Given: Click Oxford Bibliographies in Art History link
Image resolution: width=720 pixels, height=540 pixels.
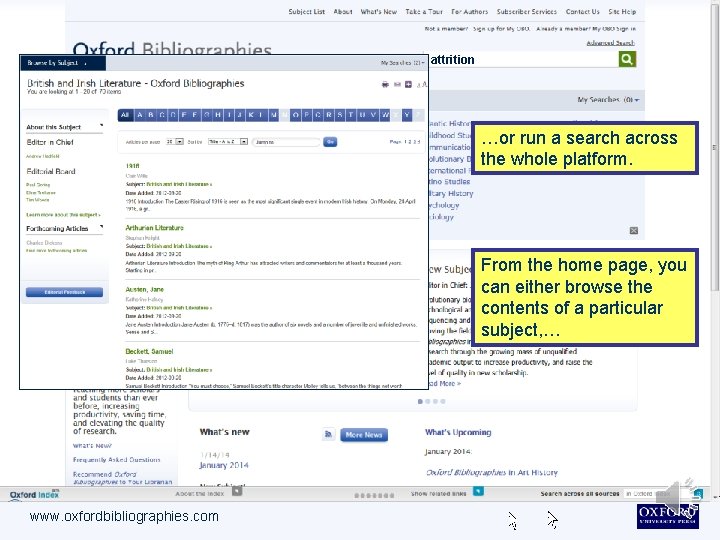Looking at the screenshot, I should click(491, 472).
